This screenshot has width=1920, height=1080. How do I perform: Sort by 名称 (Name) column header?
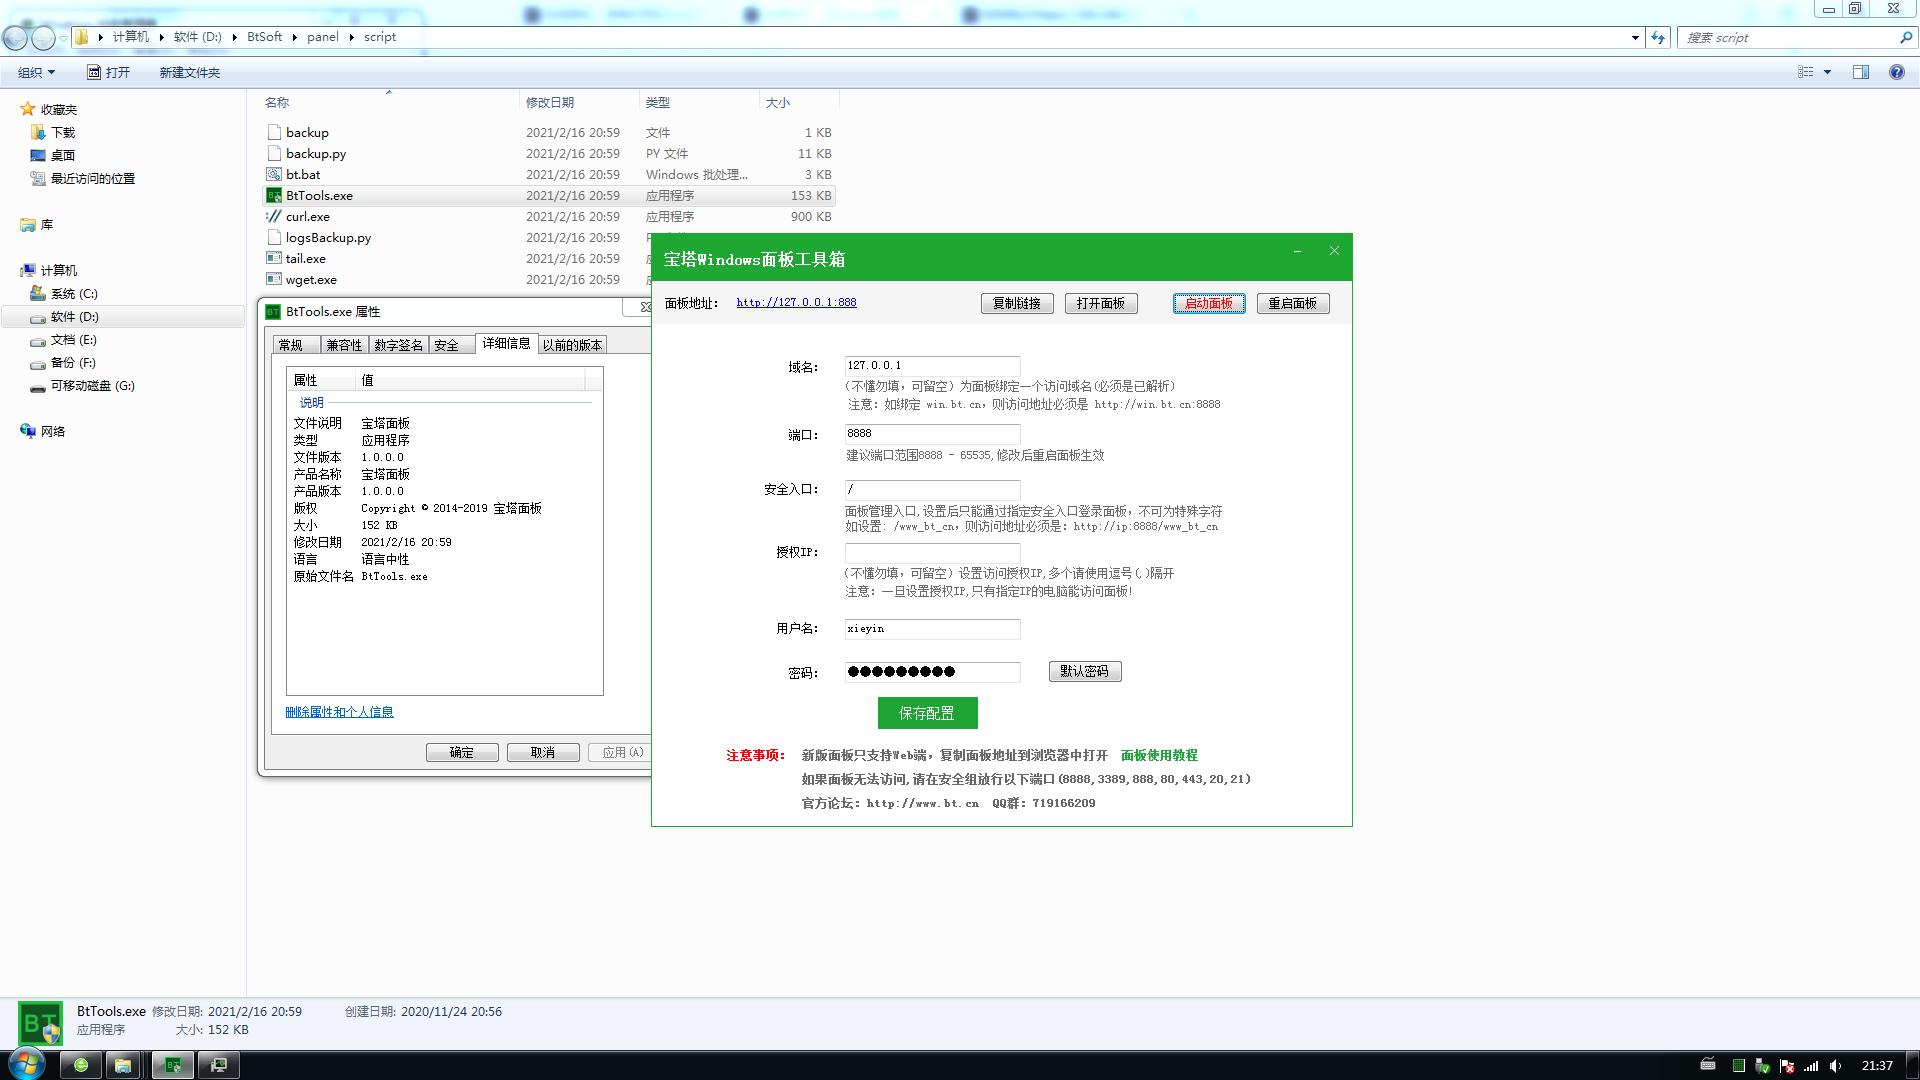tap(277, 103)
